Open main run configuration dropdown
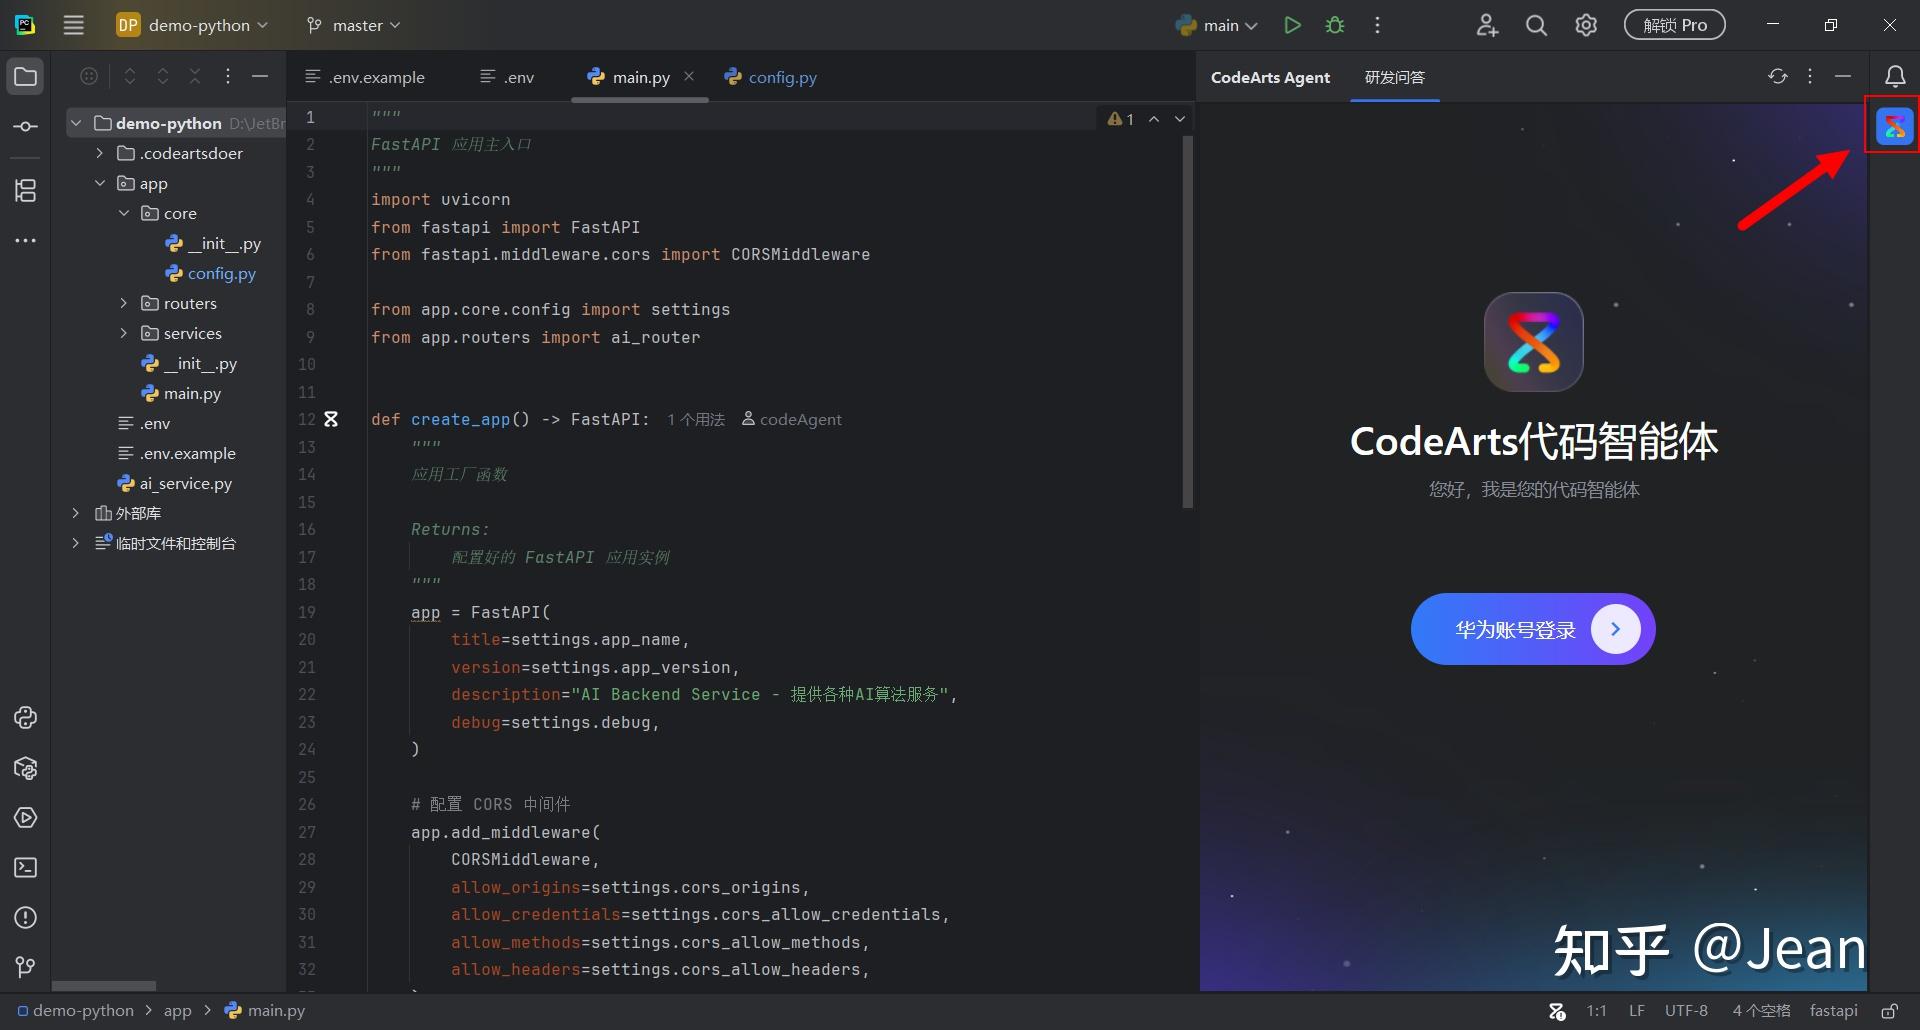The image size is (1920, 1030). 1217,25
